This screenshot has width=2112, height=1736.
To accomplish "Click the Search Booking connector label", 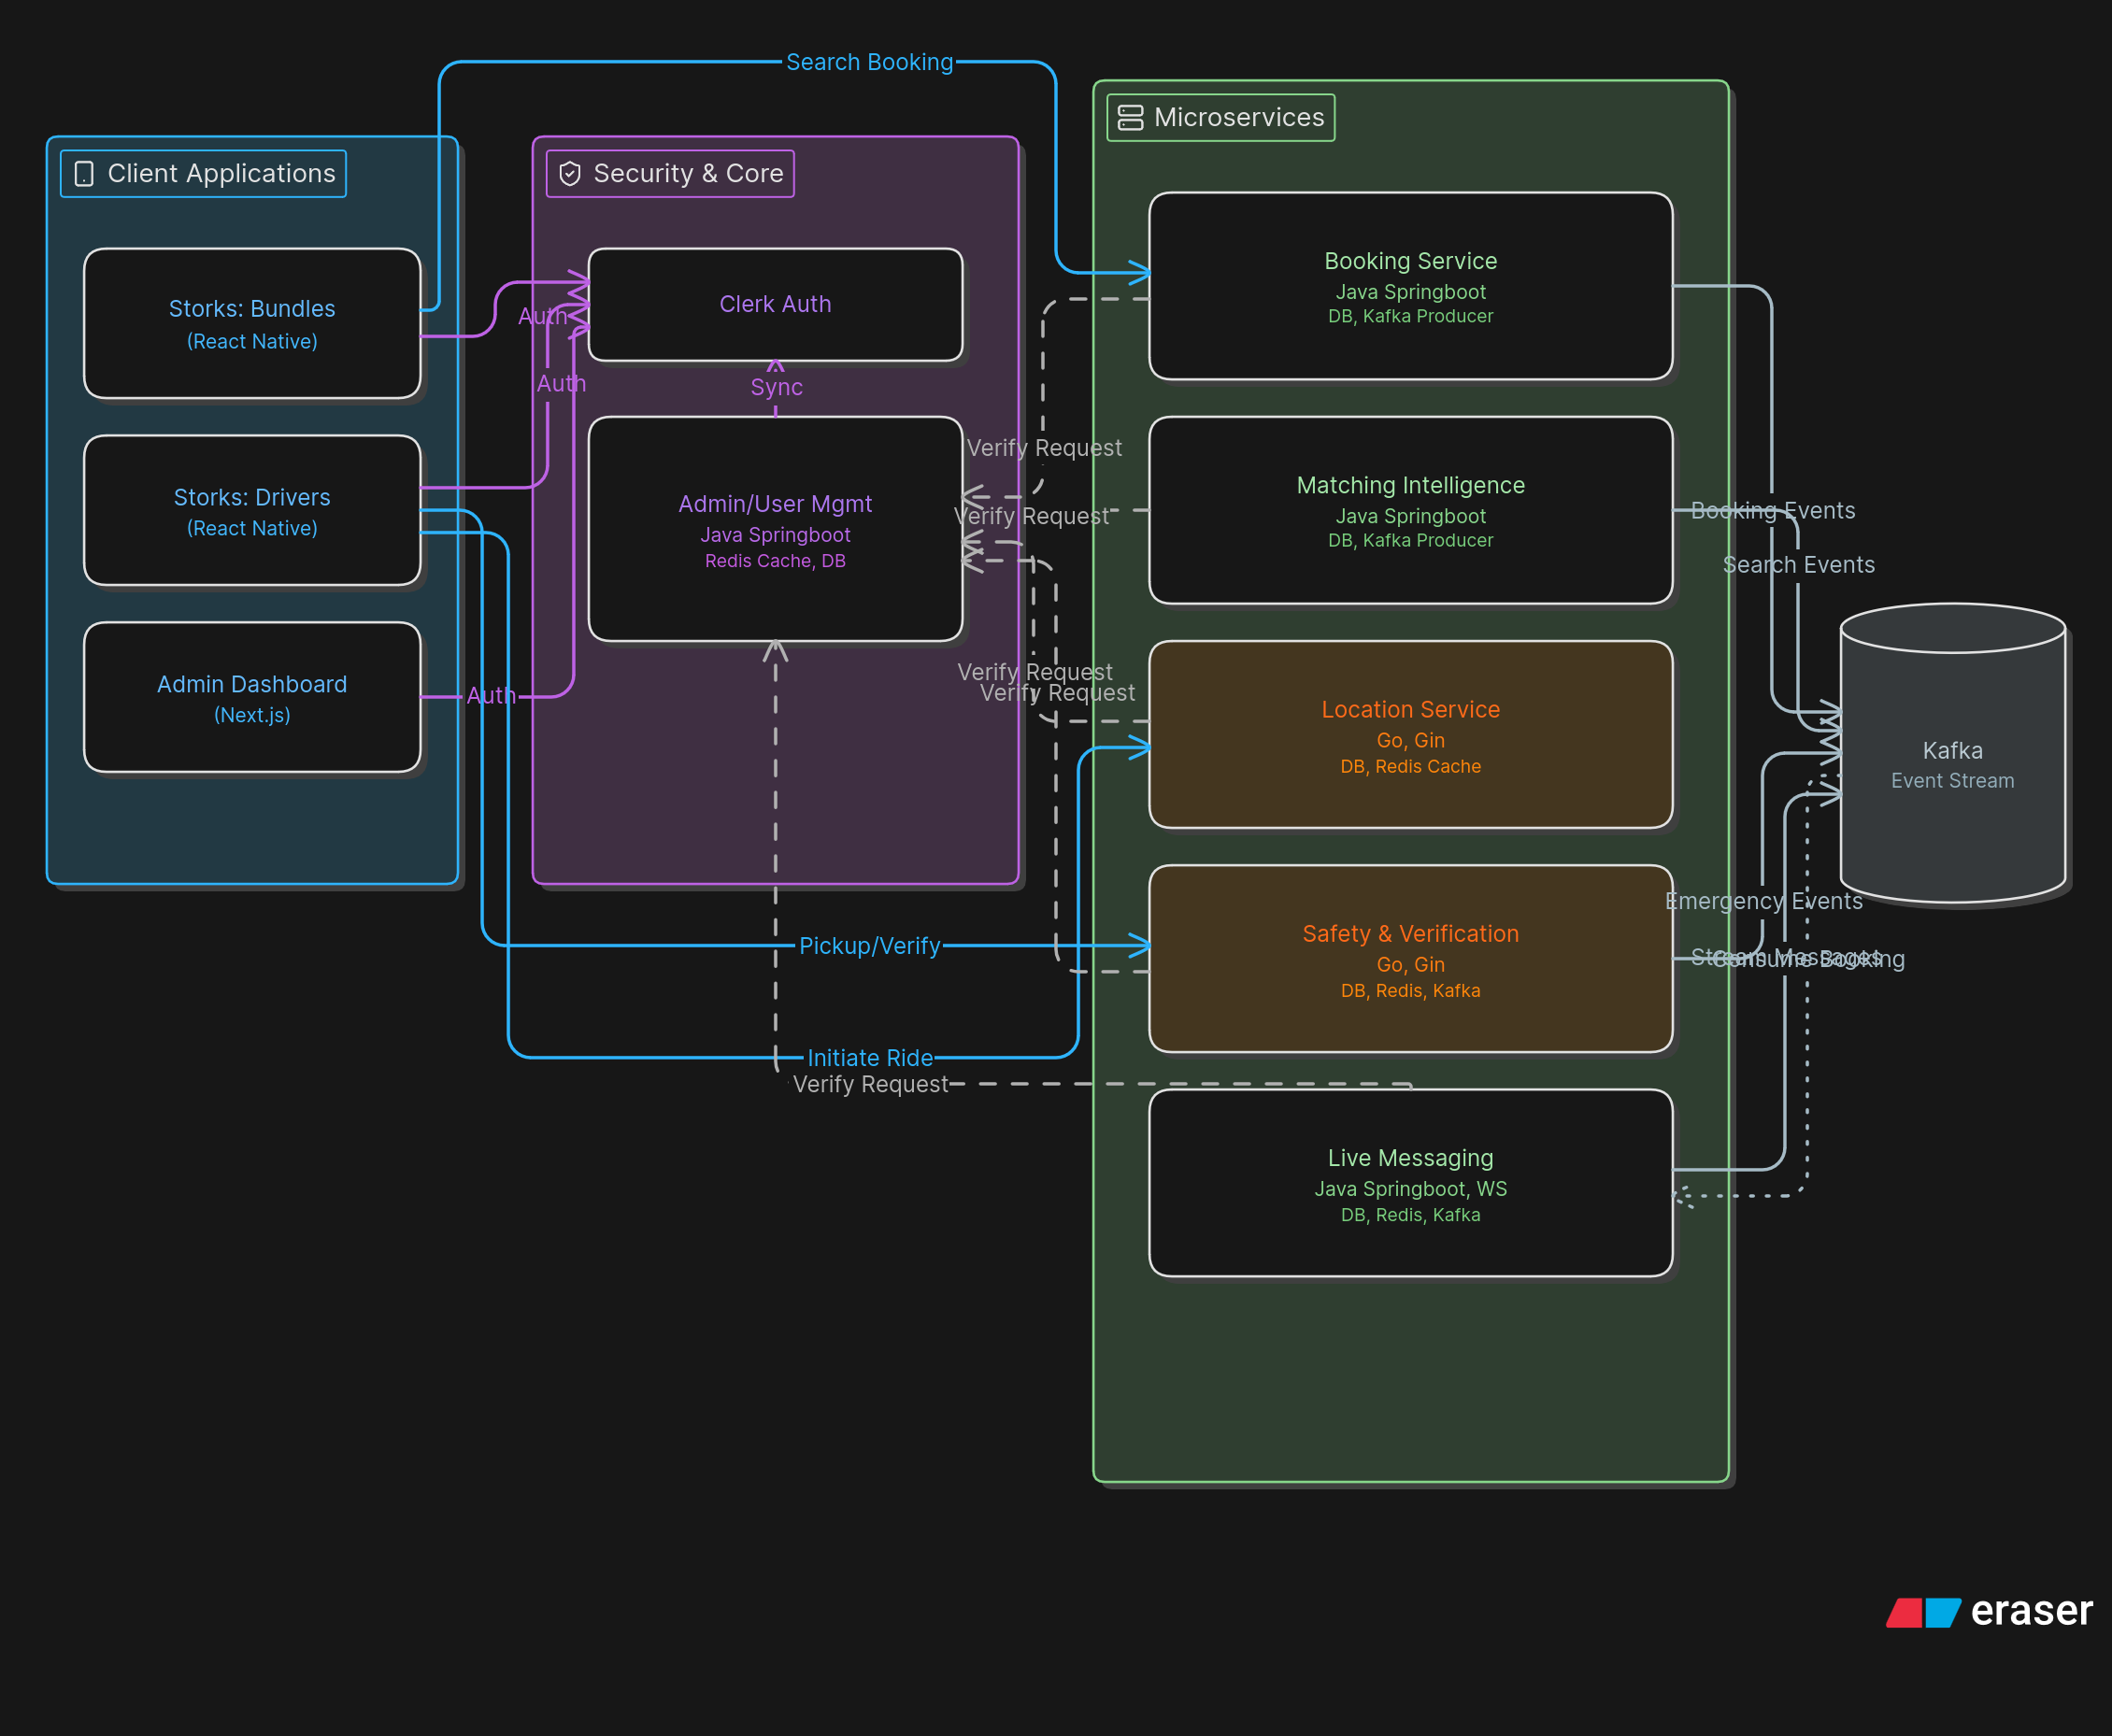I will point(870,62).
